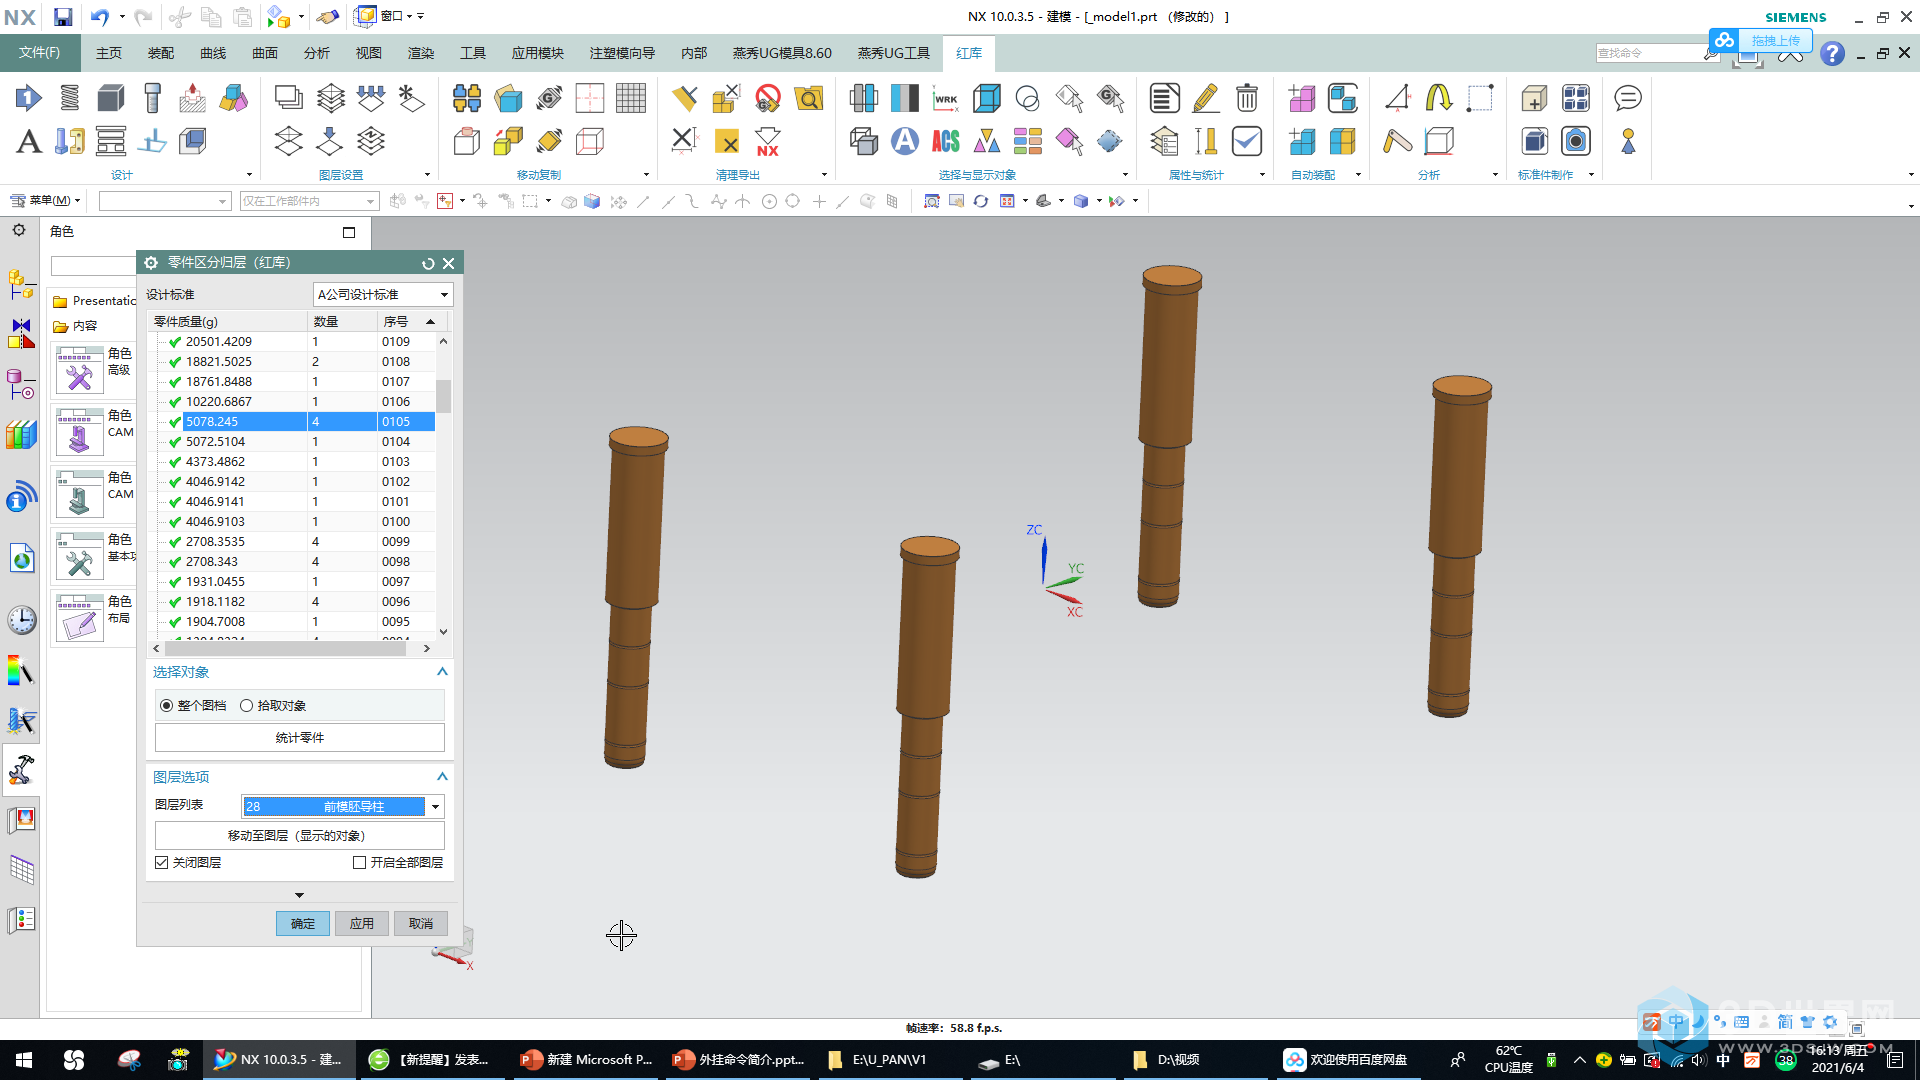Open the 文件(F) menu
The height and width of the screenshot is (1080, 1920).
click(x=39, y=53)
